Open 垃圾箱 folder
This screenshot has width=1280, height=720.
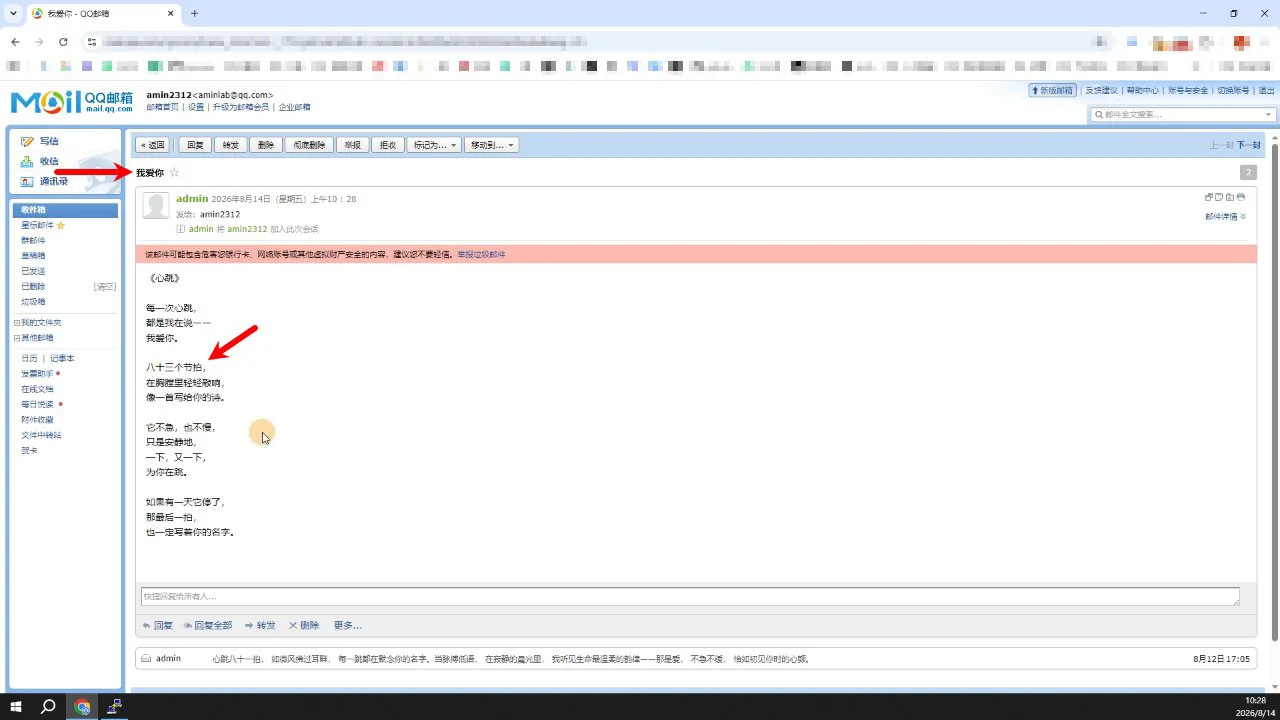click(33, 301)
